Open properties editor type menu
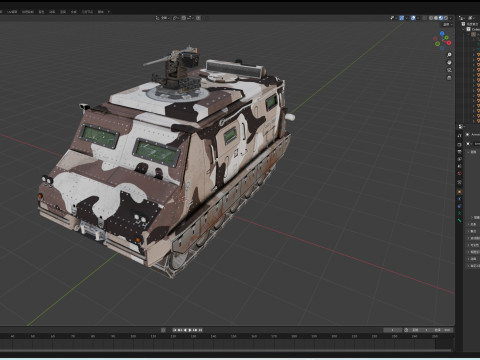This screenshot has height=360, width=480. (x=461, y=127)
